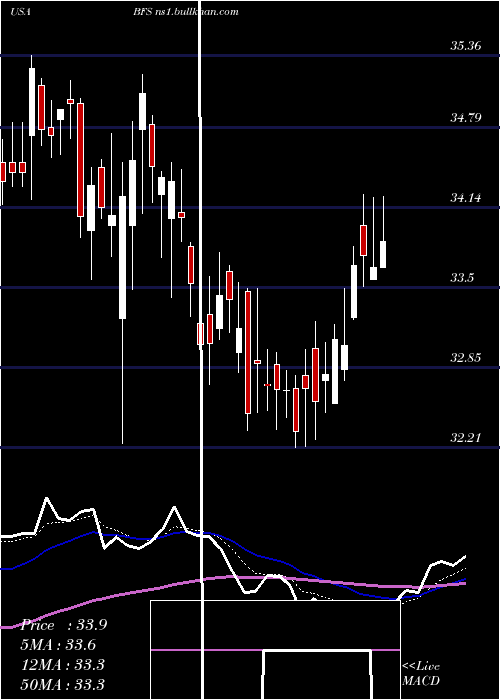The width and height of the screenshot is (500, 700).
Task: Click the USA market label
Action: 20,12
